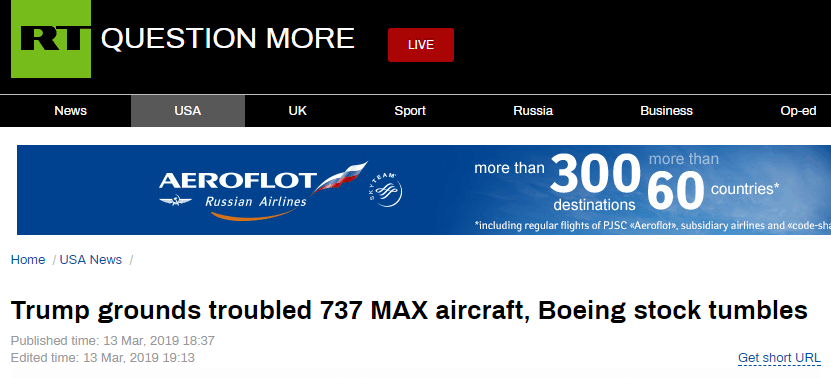Click the SkyTeam emblem in the ad

pos(384,190)
